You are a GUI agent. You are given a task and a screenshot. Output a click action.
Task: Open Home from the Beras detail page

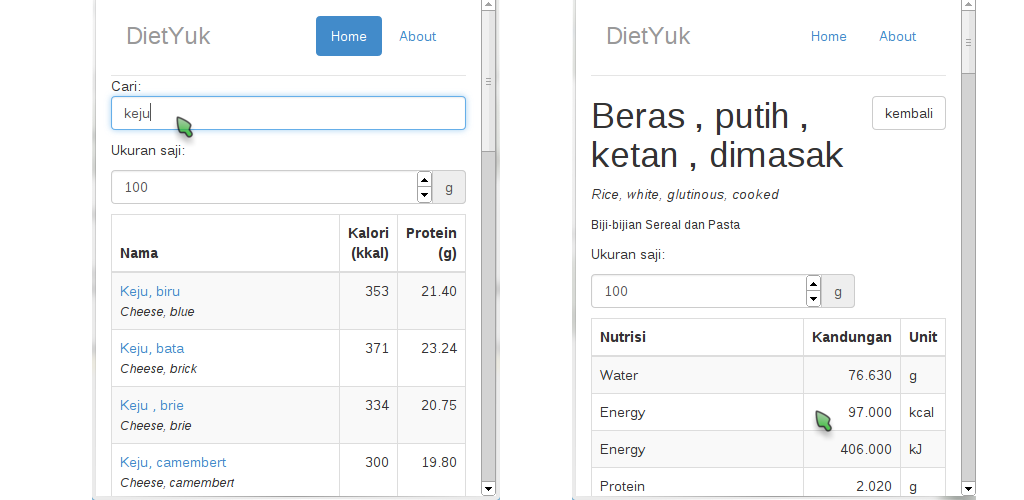(829, 36)
